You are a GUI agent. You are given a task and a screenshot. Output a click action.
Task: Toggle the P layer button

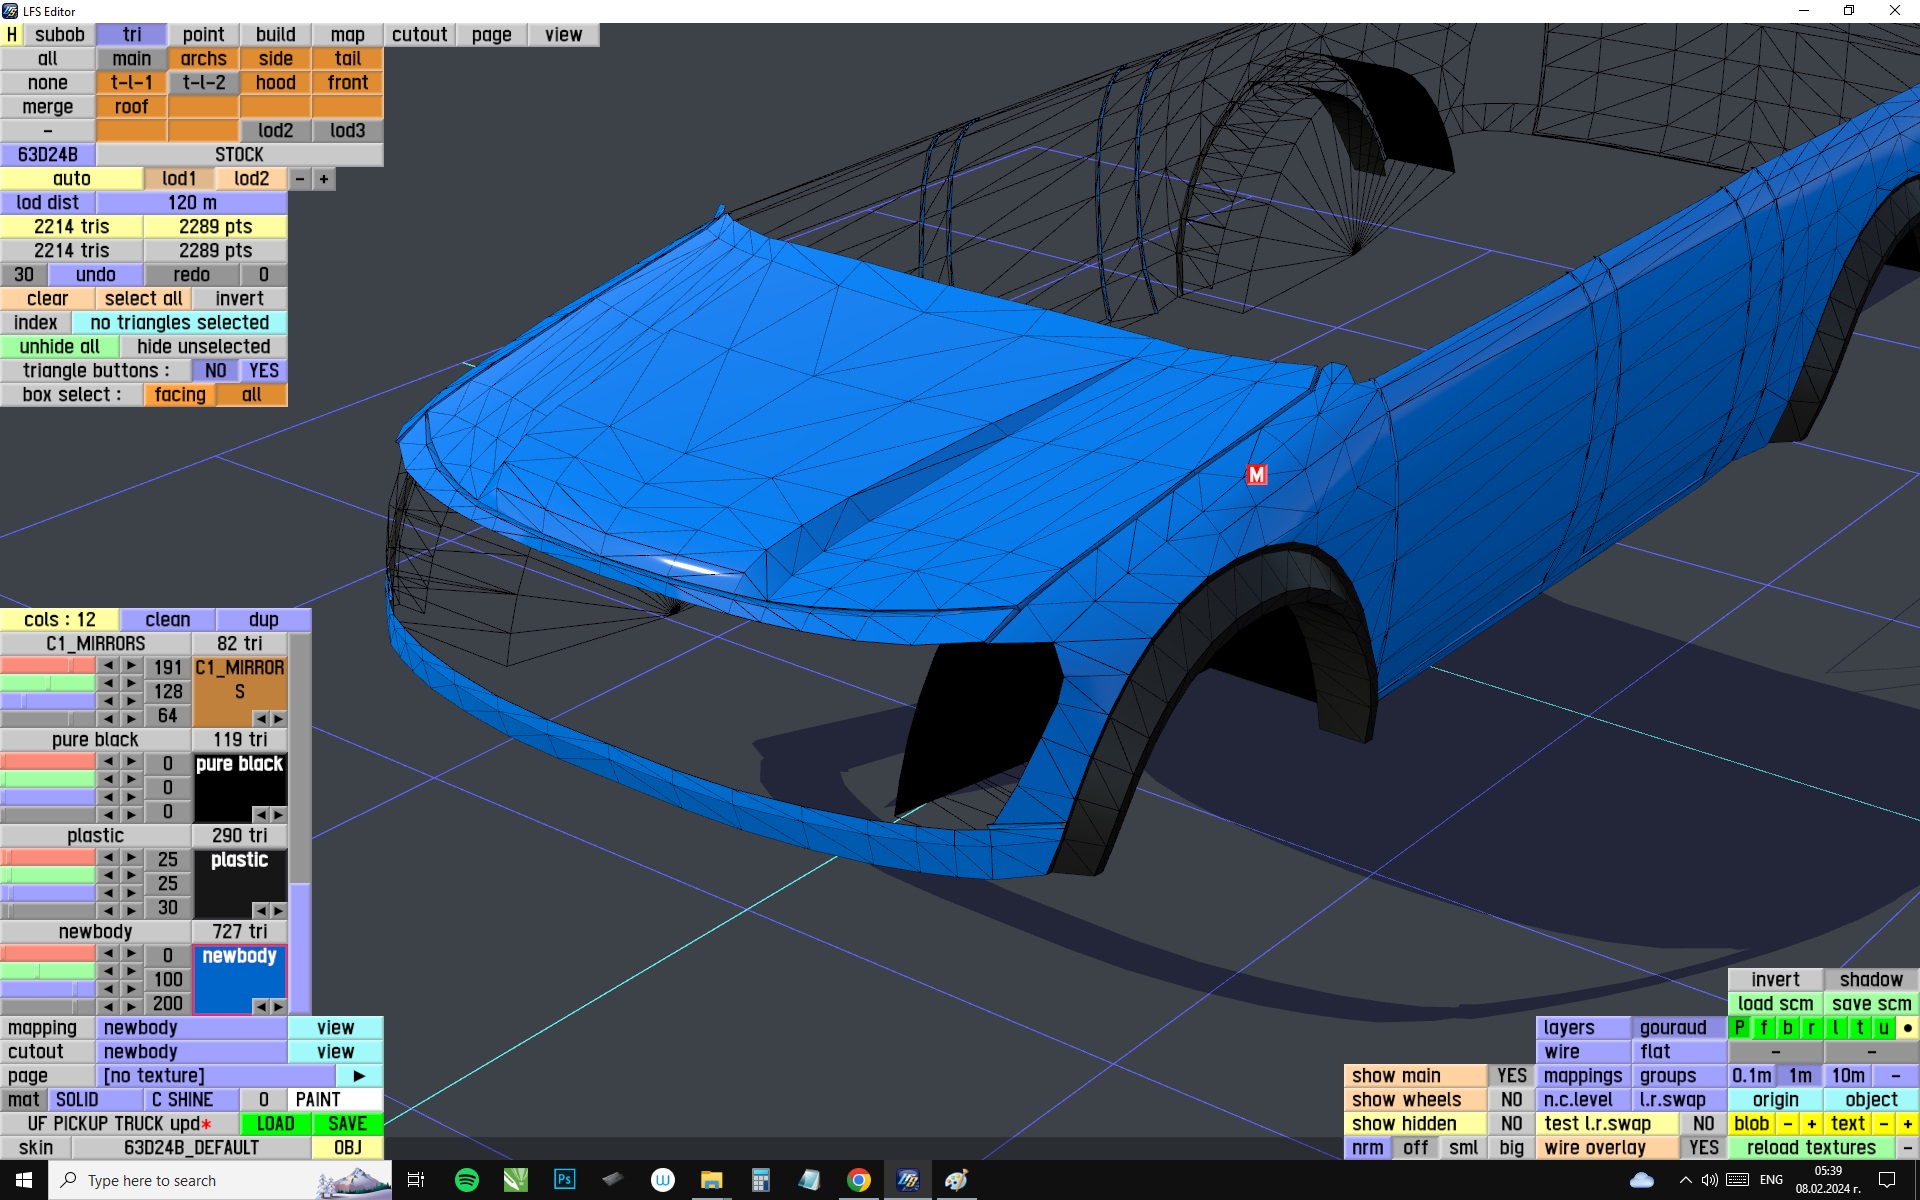coord(1740,1028)
